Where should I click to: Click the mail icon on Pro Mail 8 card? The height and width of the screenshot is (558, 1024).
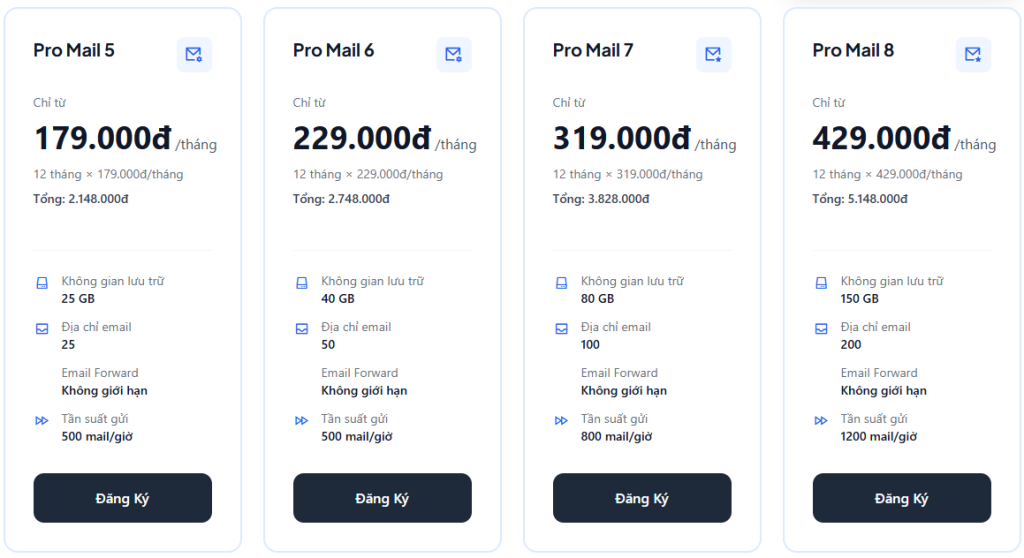coord(973,54)
